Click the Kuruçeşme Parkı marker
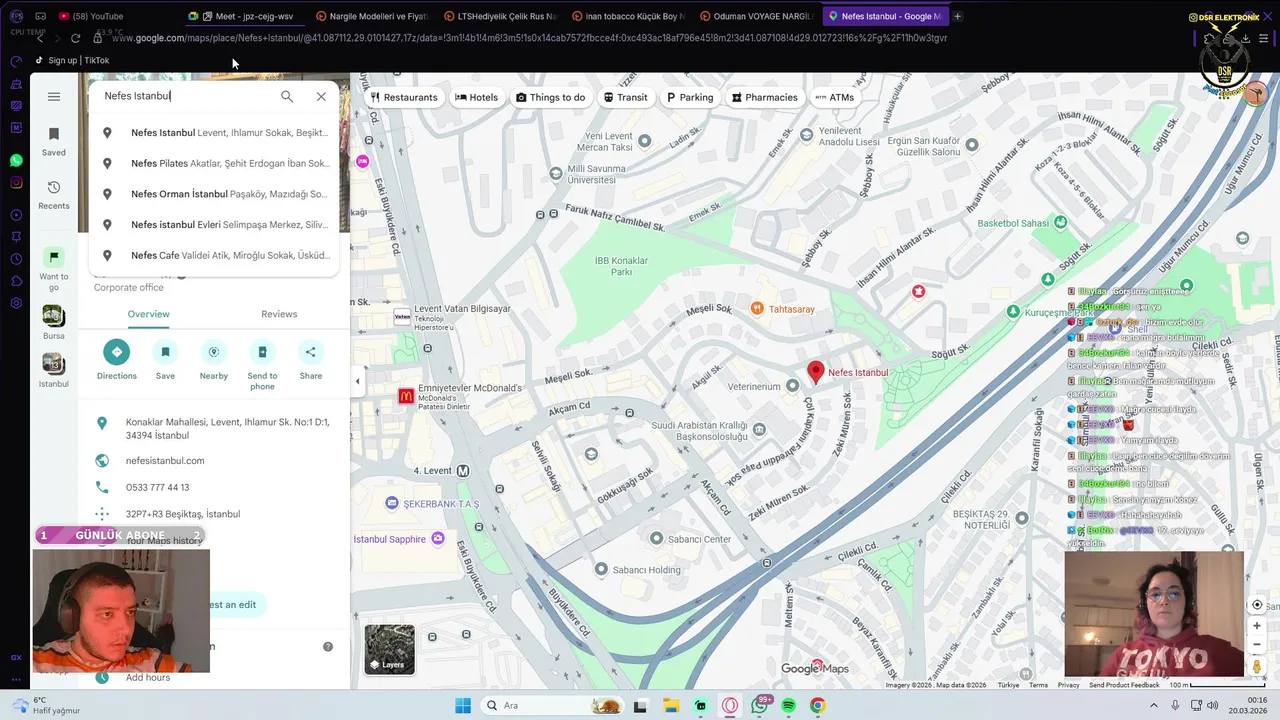This screenshot has width=1280, height=720. click(x=1014, y=312)
